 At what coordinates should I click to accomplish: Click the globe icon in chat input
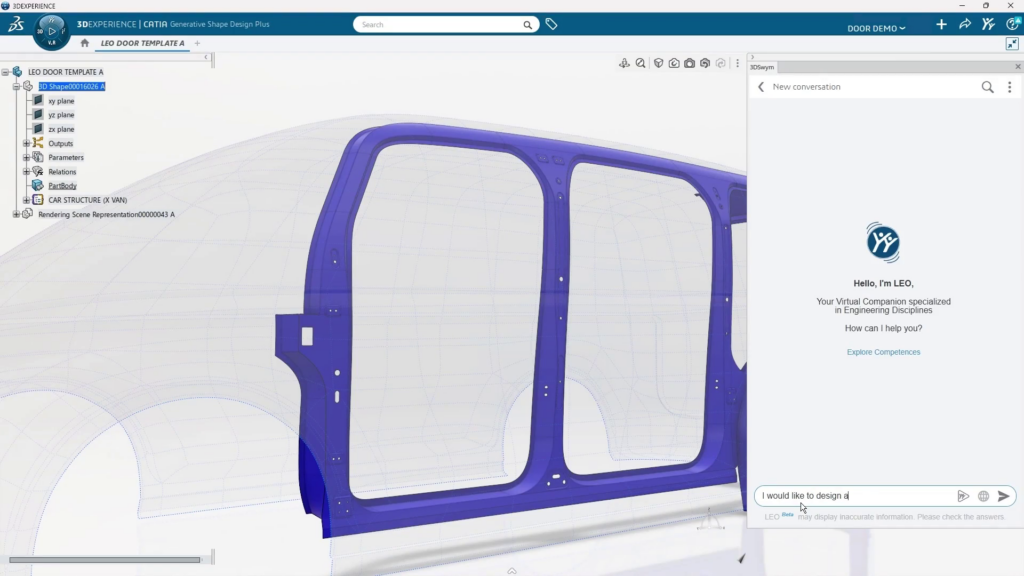pyautogui.click(x=984, y=496)
